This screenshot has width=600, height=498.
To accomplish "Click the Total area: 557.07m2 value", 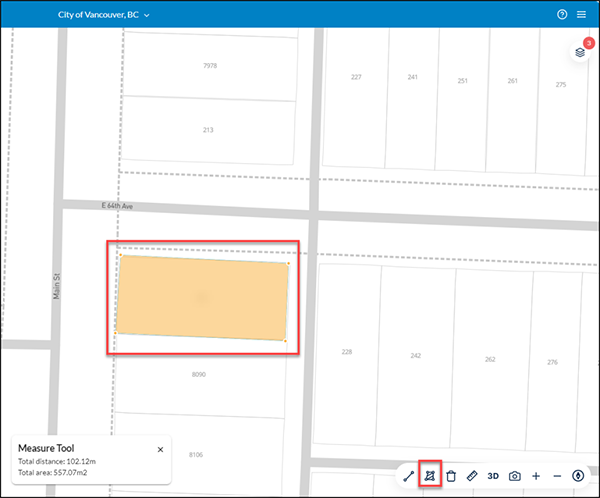I will (52, 473).
